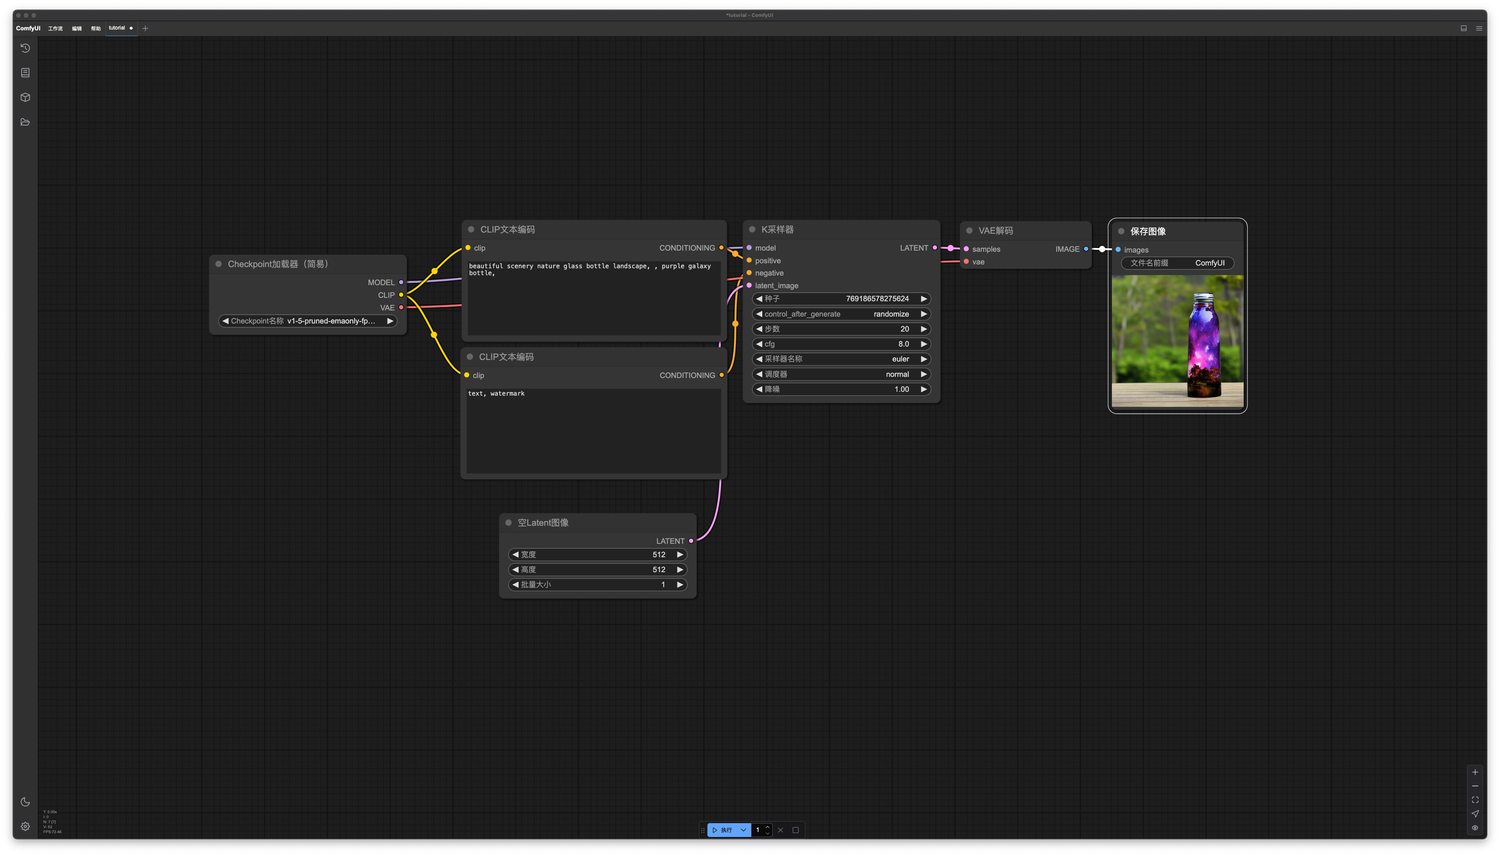Increment the batch count stepper up arrow
1500x855 pixels.
coord(767,827)
